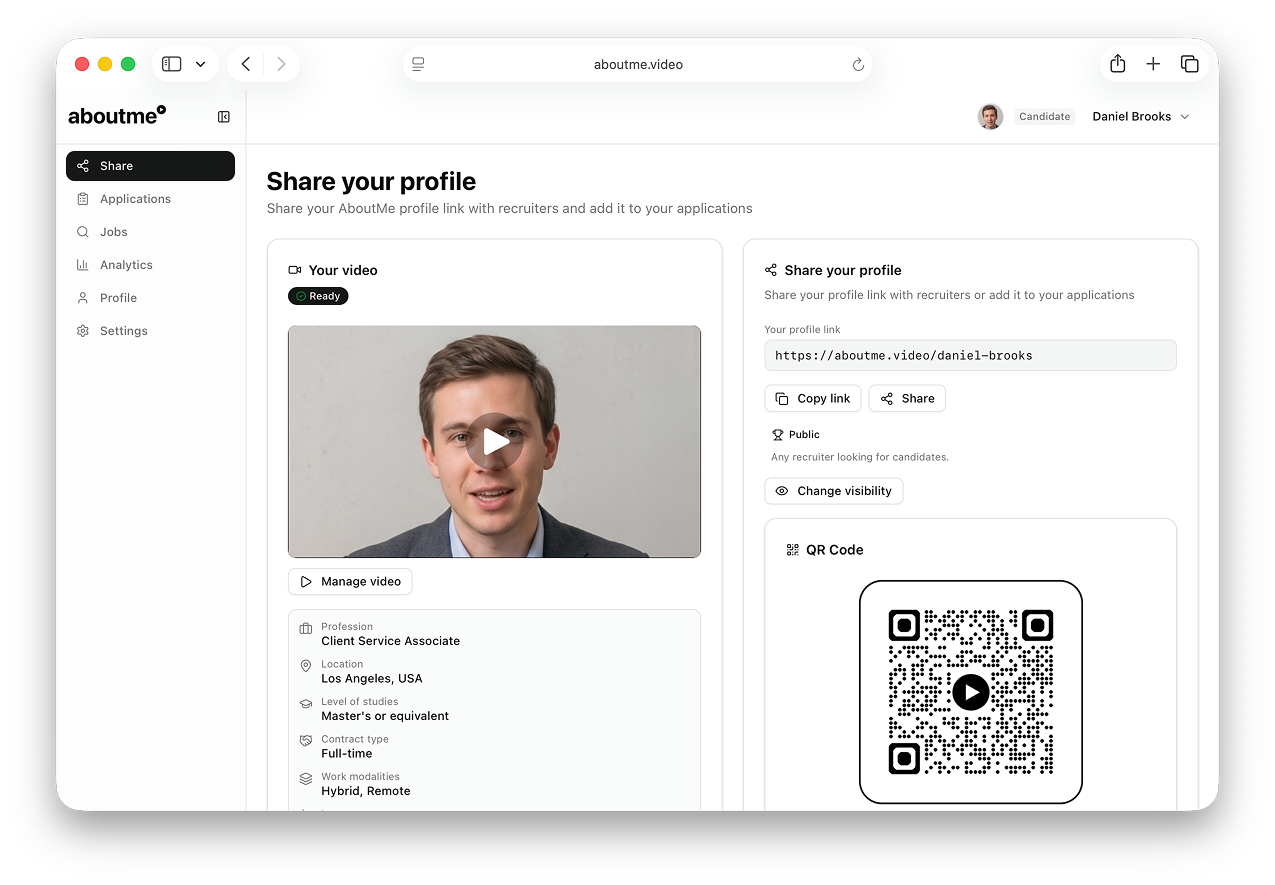The width and height of the screenshot is (1275, 885).
Task: Click the aboutme logo
Action: (117, 116)
